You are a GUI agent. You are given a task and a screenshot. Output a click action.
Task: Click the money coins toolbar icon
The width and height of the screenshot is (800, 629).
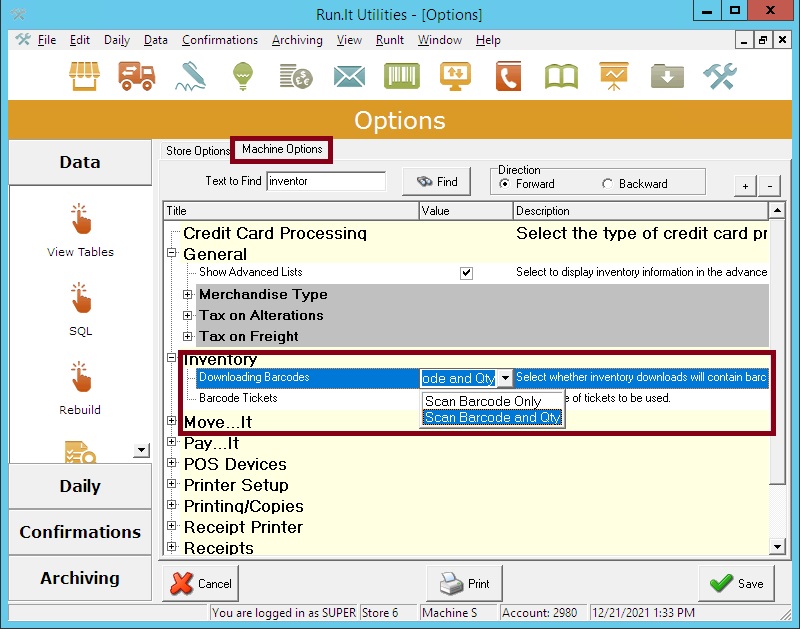tap(296, 77)
